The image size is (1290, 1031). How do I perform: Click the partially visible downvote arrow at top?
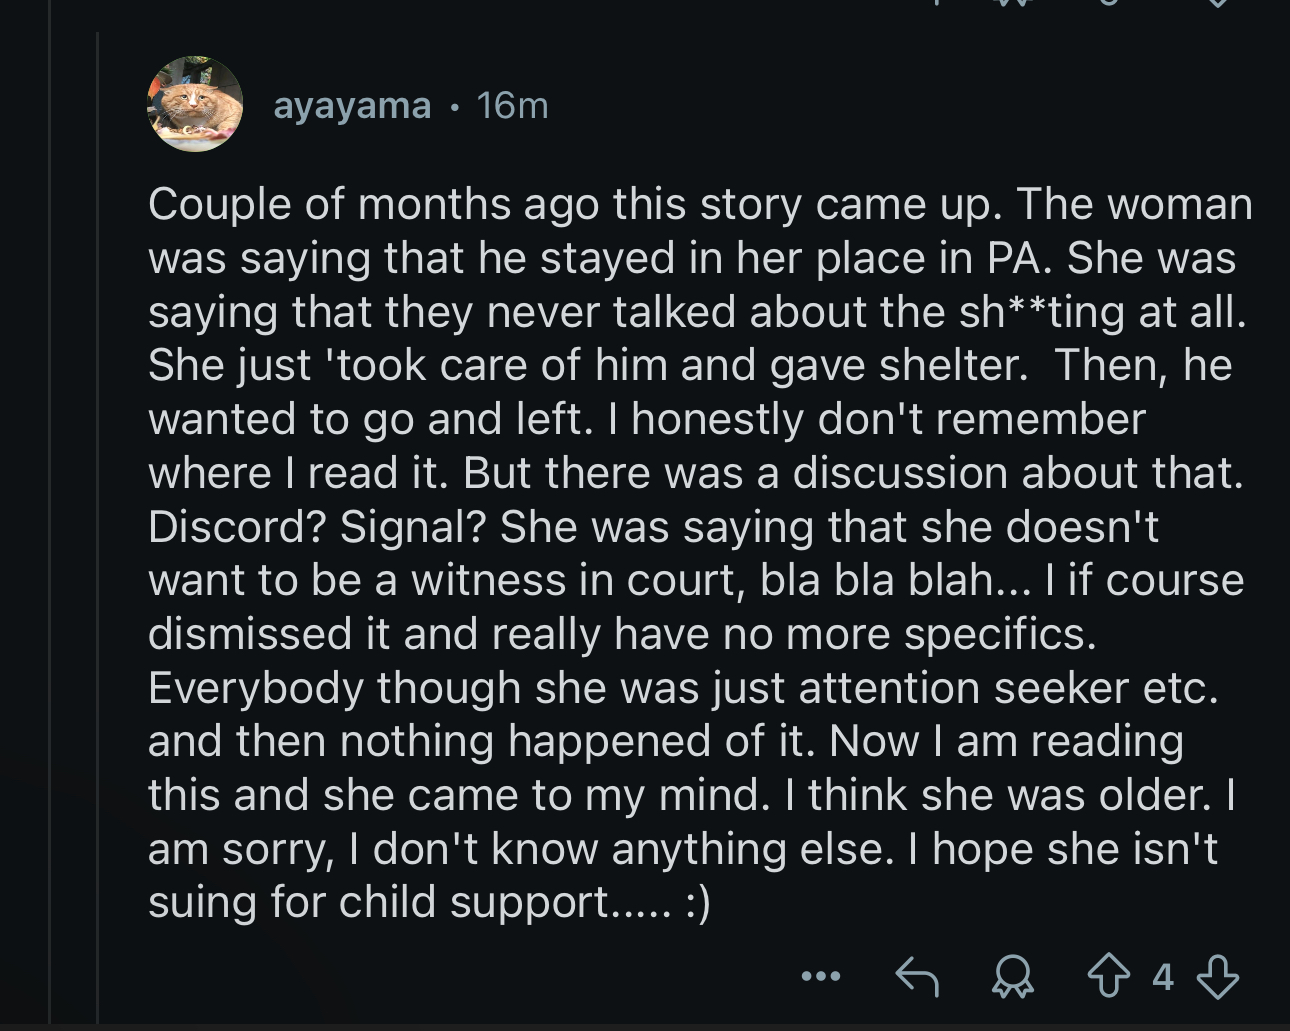1217,3
